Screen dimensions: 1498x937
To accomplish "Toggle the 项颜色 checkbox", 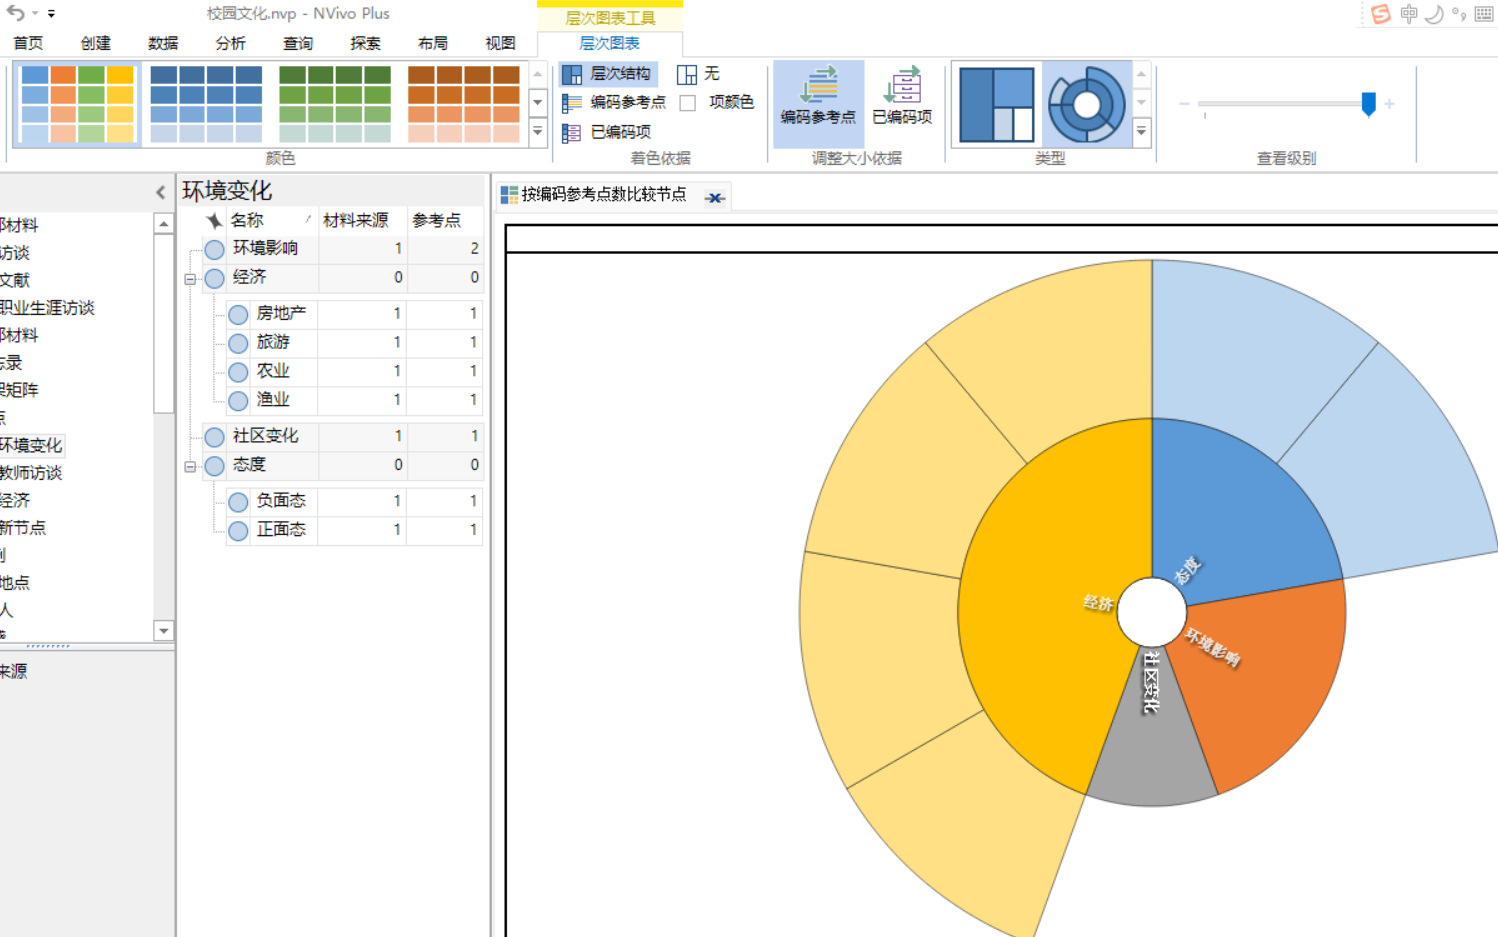I will pyautogui.click(x=688, y=103).
